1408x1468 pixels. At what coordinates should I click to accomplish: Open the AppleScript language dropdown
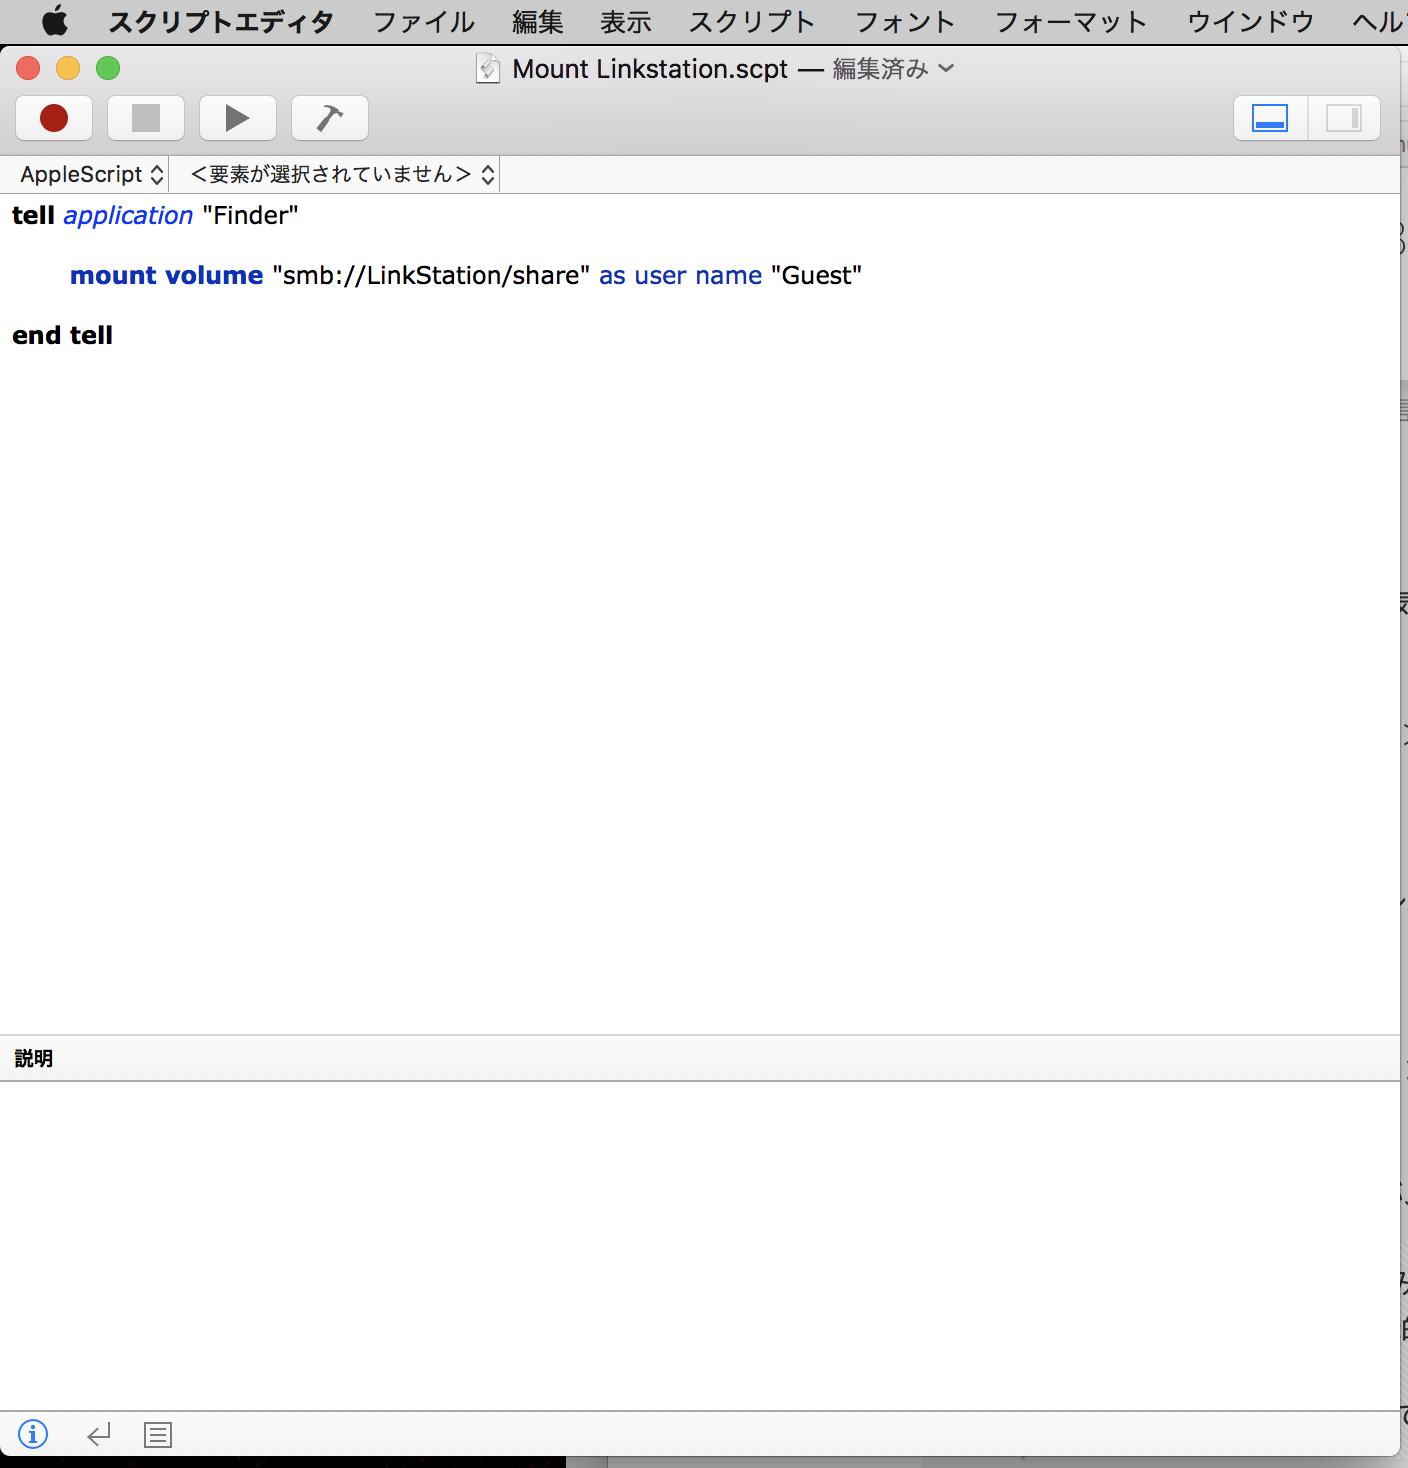(91, 174)
